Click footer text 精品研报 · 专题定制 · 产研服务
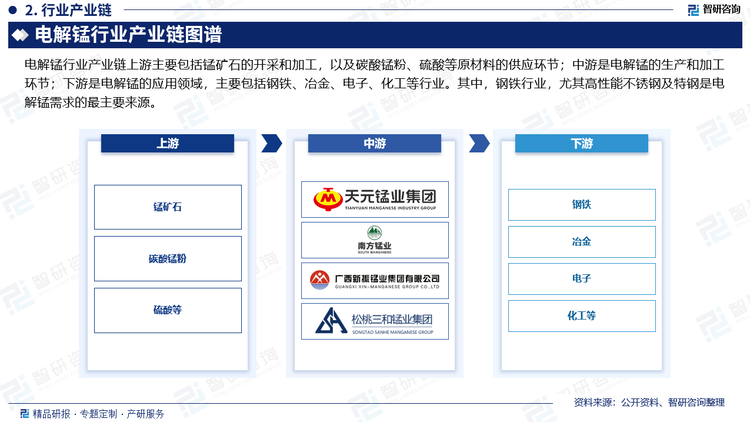Image resolution: width=750 pixels, height=422 pixels. 98,414
